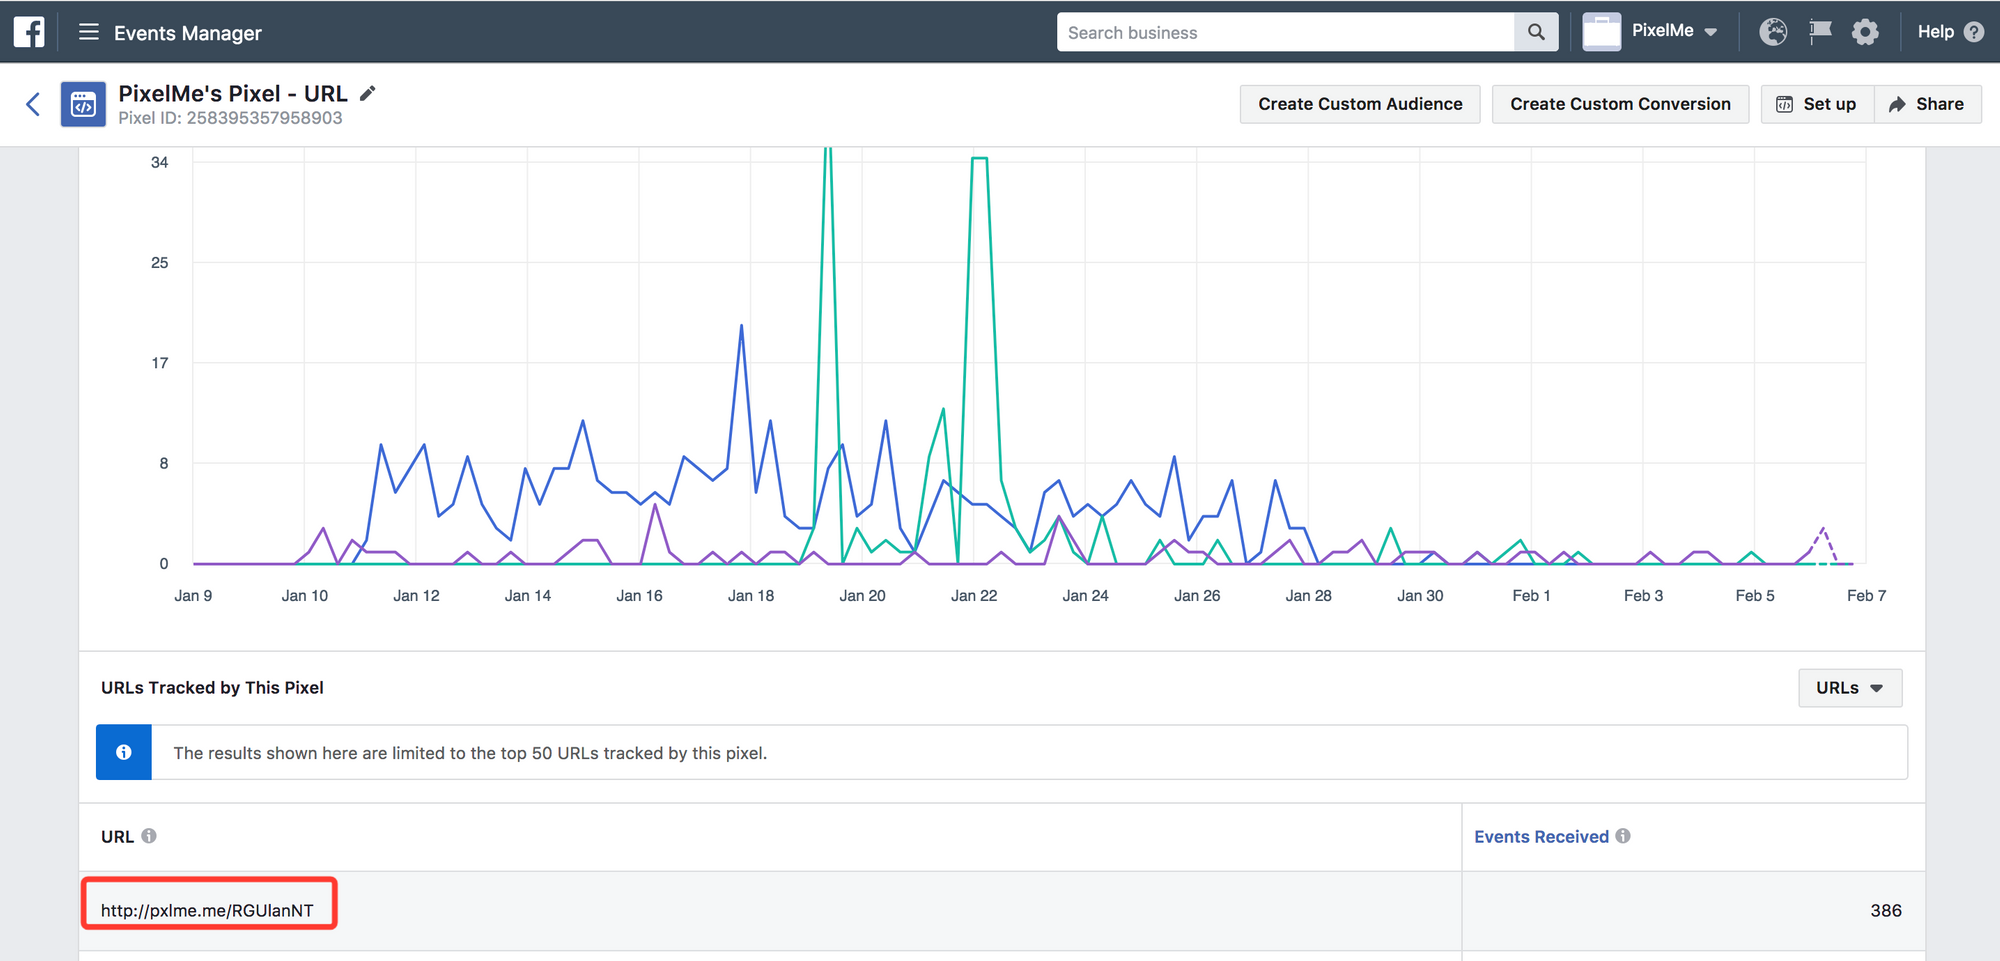The height and width of the screenshot is (961, 2000).
Task: Click the 386 events received value
Action: pyautogui.click(x=1886, y=910)
